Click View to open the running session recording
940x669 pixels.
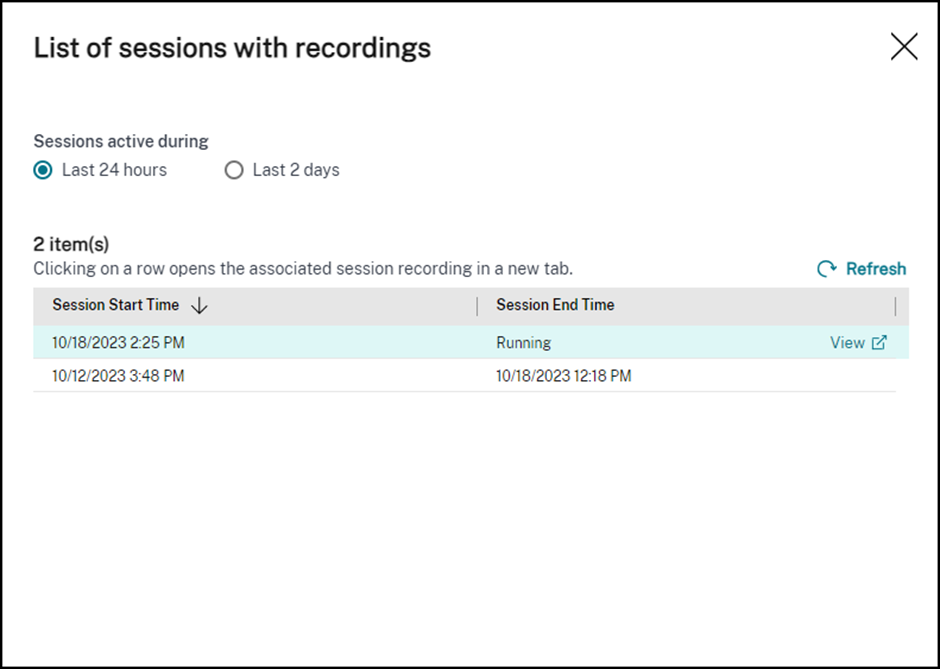pos(848,342)
